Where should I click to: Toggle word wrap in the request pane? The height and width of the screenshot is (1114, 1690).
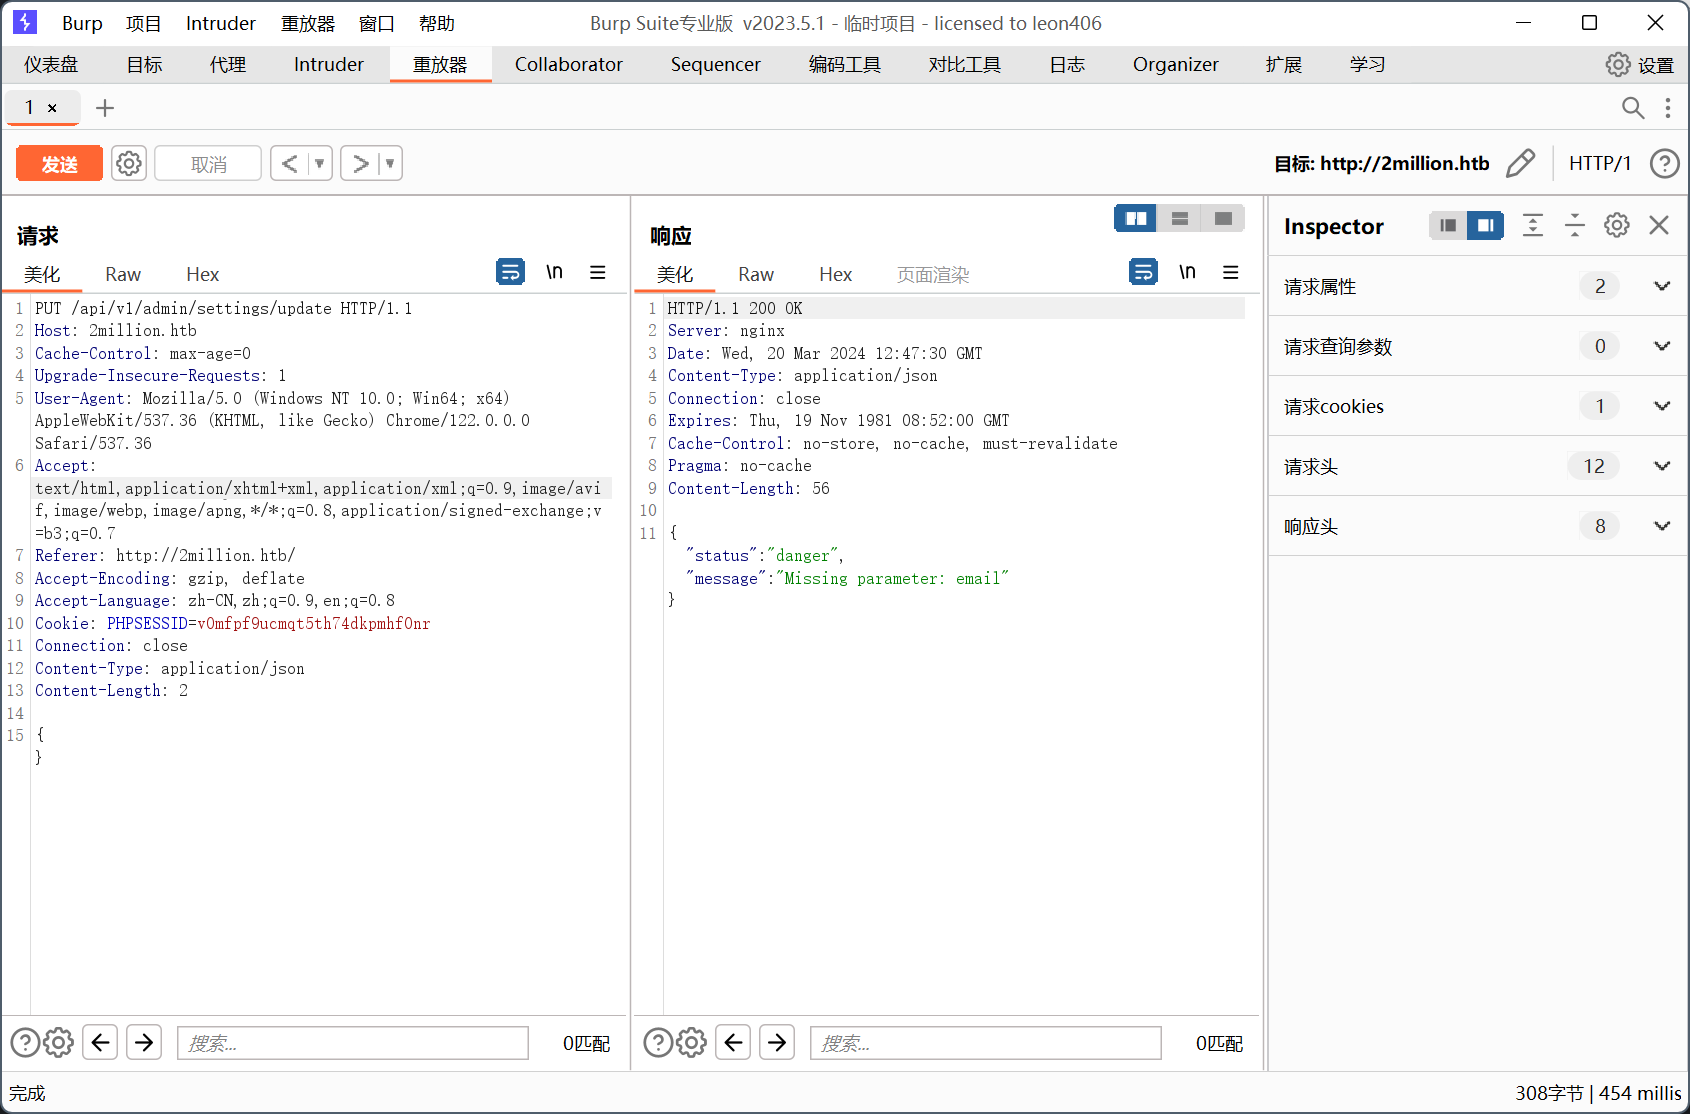[510, 272]
